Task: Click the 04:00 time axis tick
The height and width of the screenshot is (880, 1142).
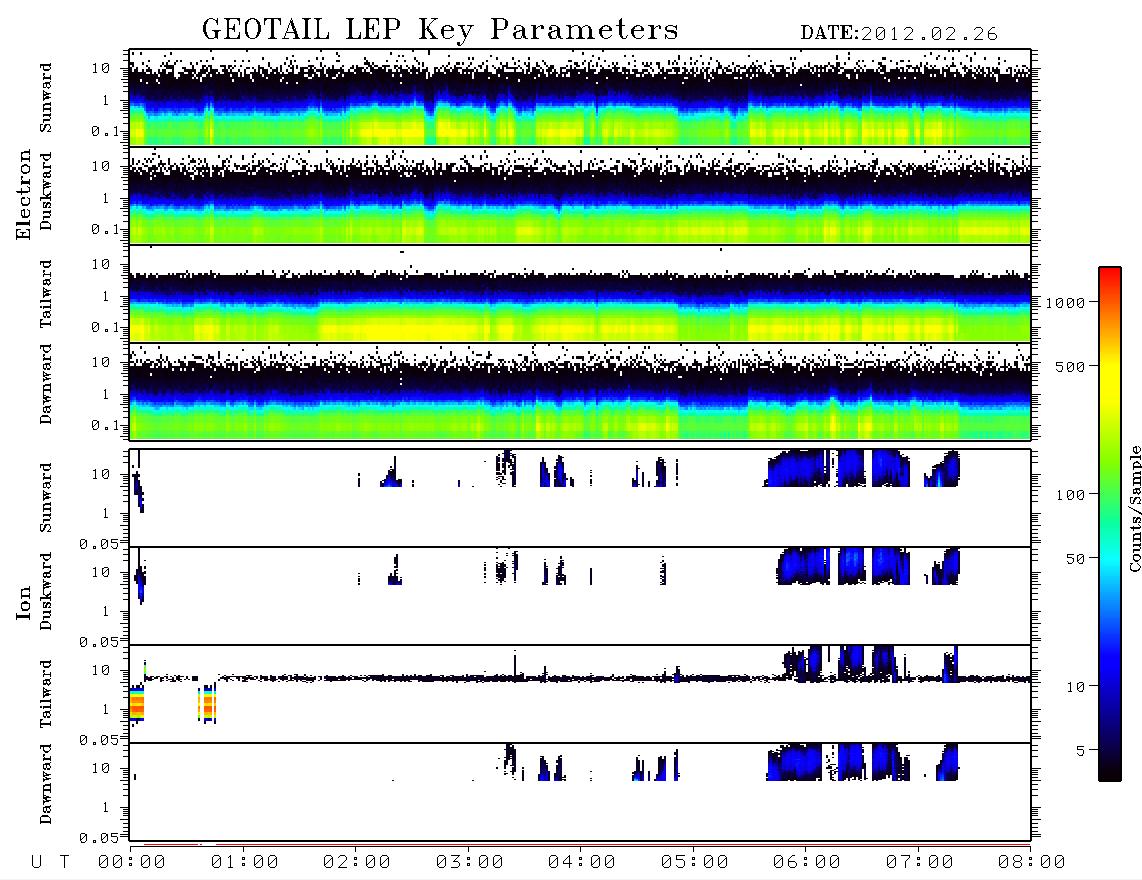Action: [x=582, y=863]
